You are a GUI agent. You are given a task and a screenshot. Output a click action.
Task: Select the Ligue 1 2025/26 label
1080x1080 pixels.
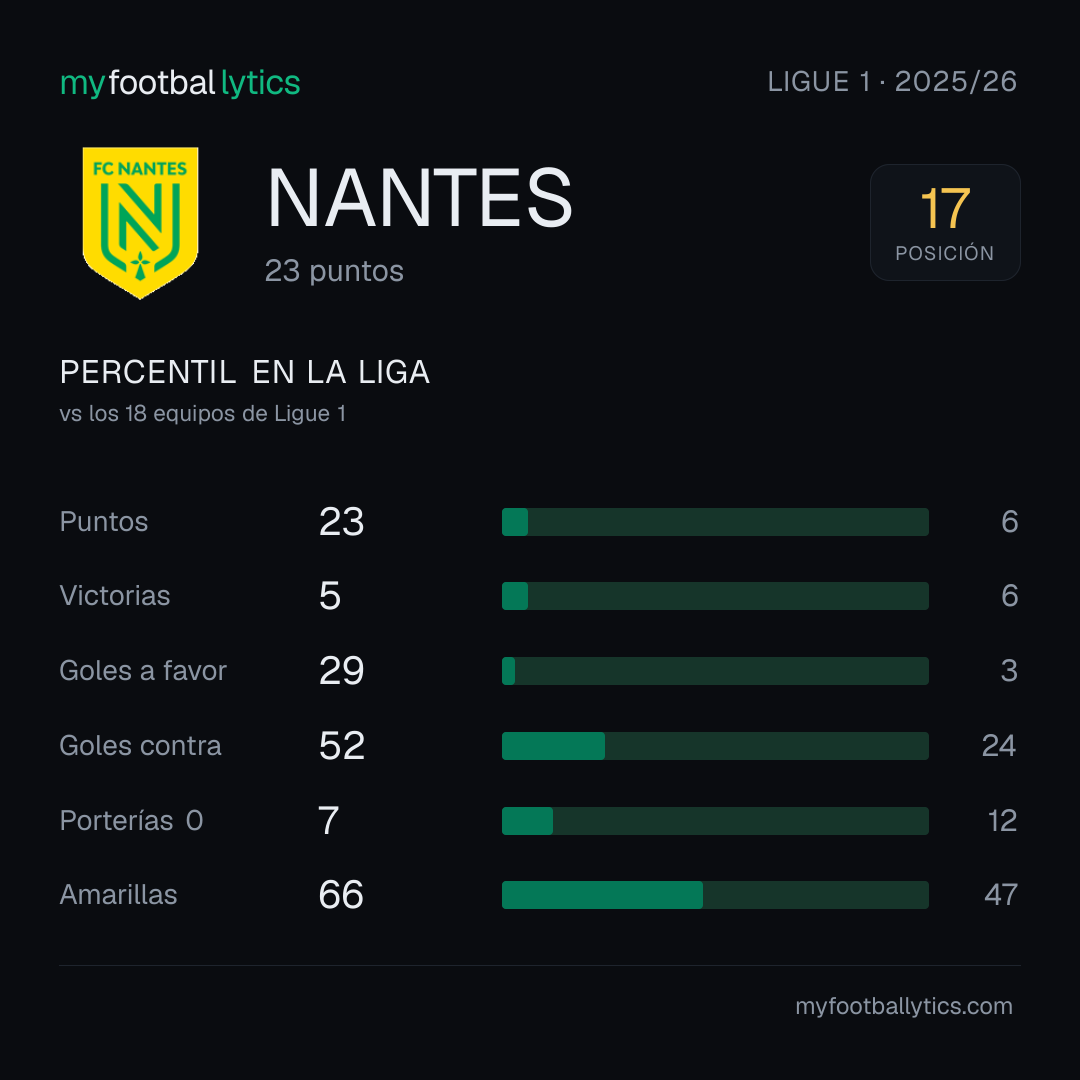click(x=892, y=82)
